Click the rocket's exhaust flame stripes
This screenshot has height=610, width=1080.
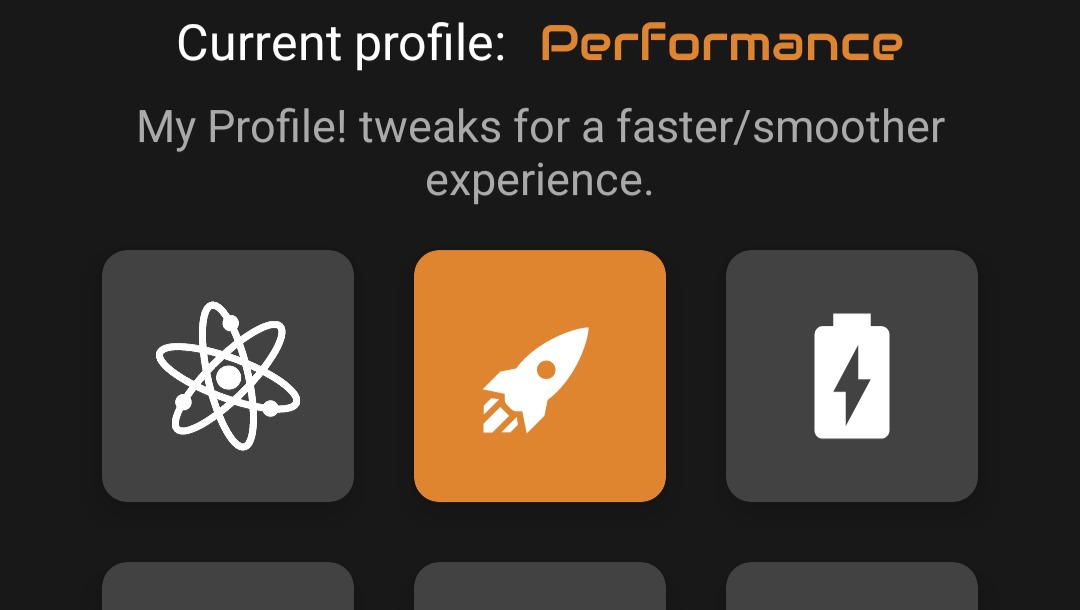pos(500,417)
